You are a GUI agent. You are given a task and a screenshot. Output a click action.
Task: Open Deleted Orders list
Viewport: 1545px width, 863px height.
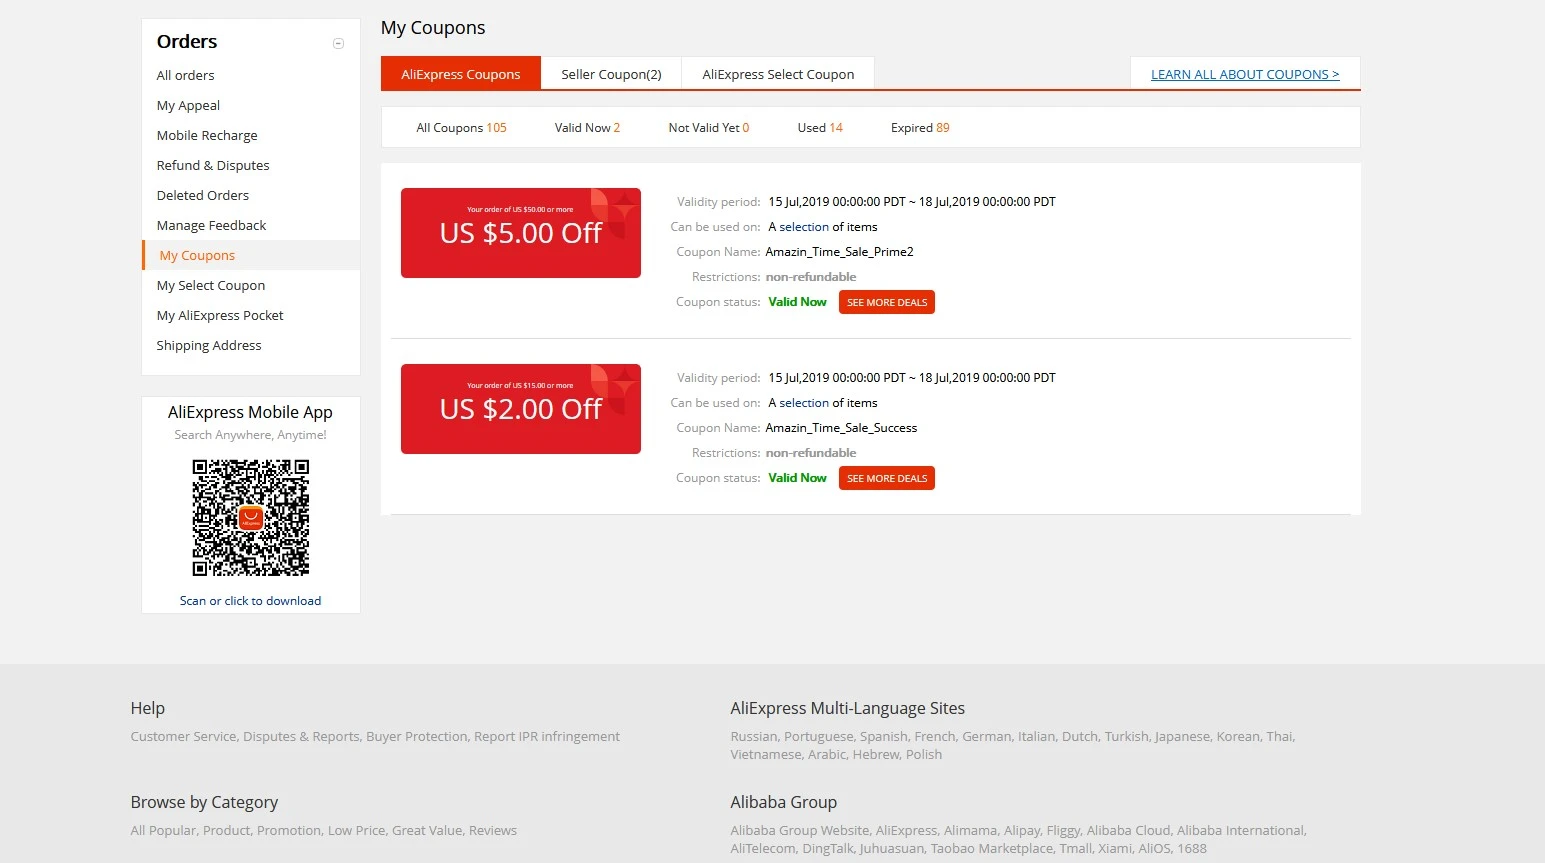[x=203, y=195]
